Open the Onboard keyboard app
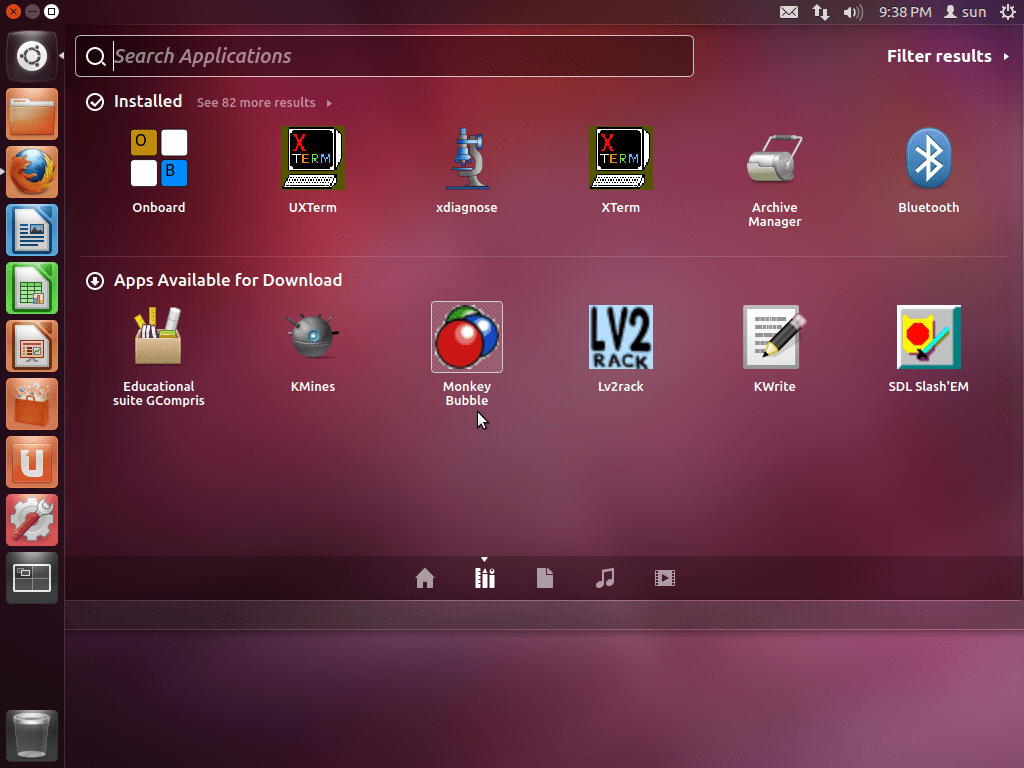This screenshot has height=768, width=1024. pos(159,159)
